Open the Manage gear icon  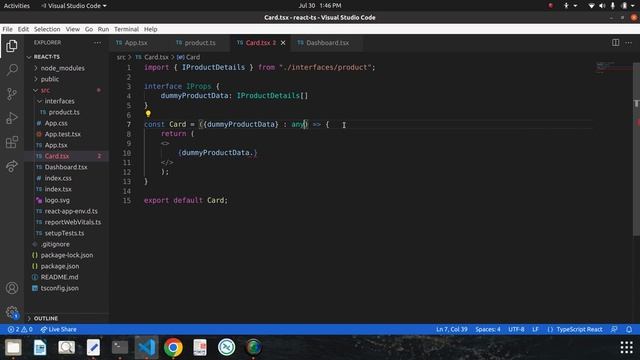coord(12,313)
